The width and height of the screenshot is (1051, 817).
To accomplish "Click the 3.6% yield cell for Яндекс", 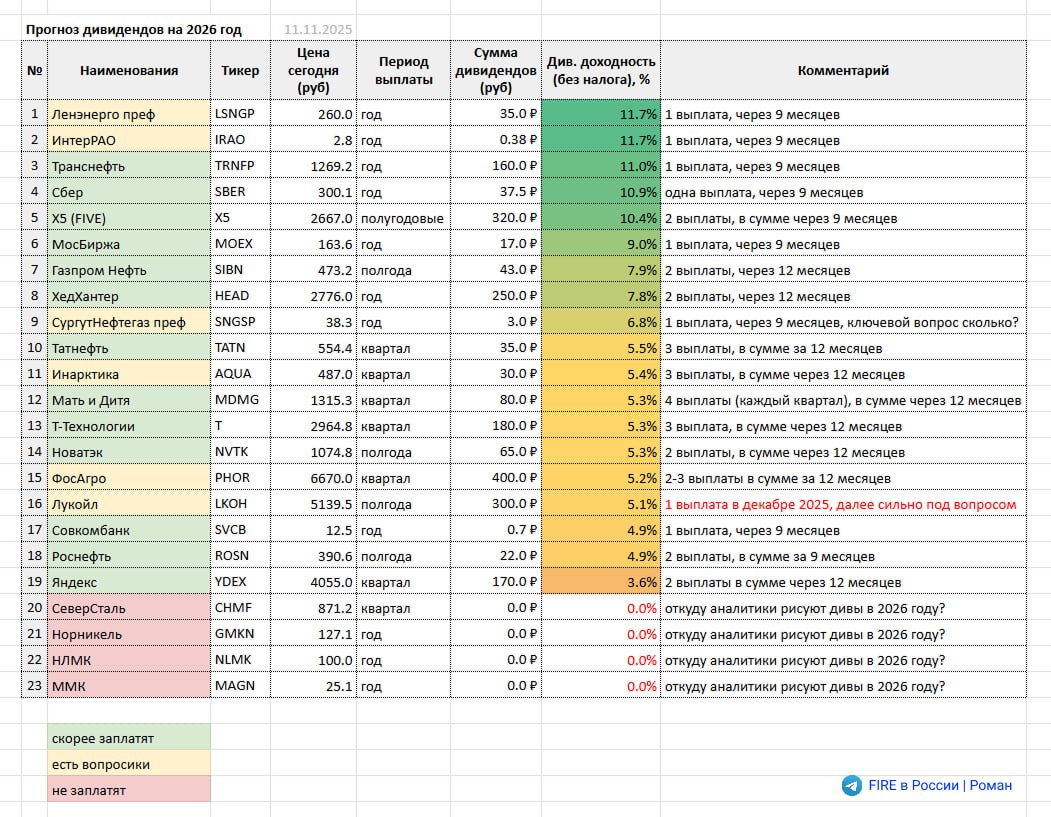I will (601, 582).
